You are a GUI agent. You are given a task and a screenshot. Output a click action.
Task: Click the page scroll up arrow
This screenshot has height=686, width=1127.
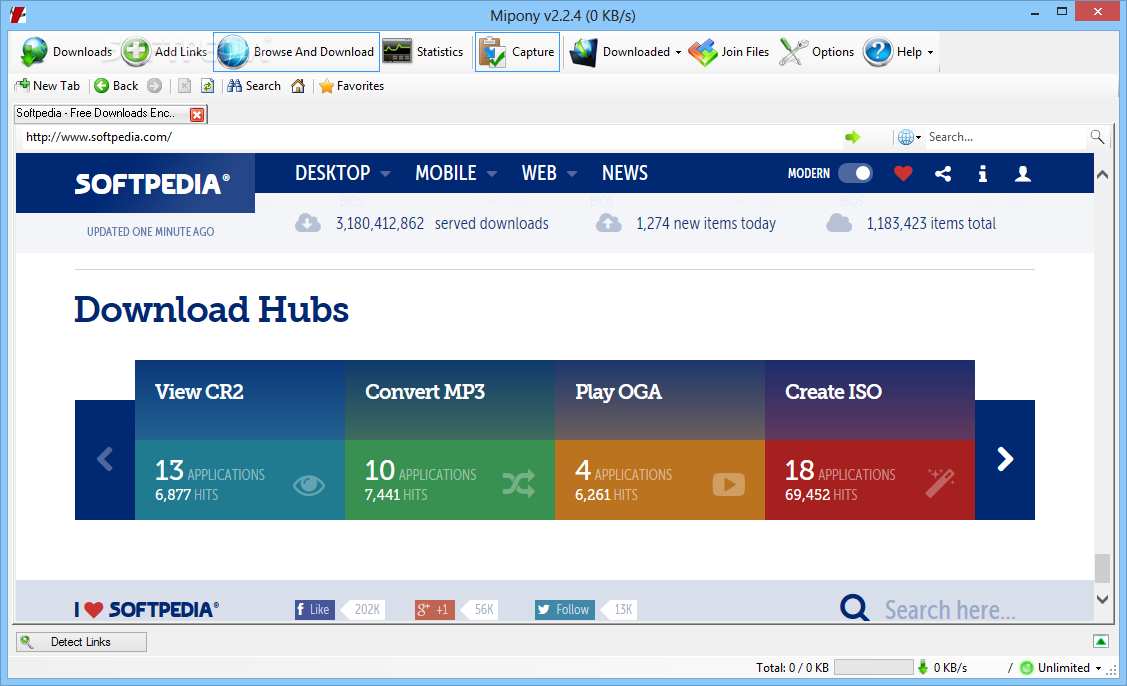(1102, 174)
